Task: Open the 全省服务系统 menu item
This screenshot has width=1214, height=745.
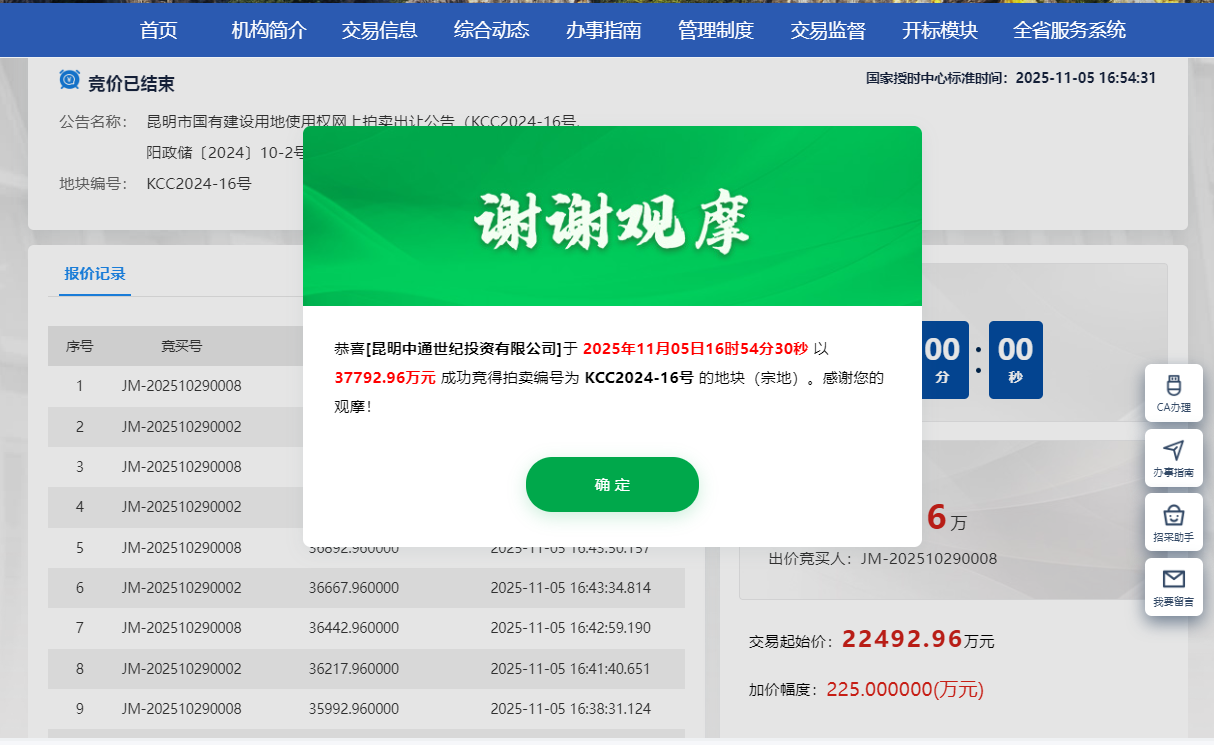Action: (x=1070, y=30)
